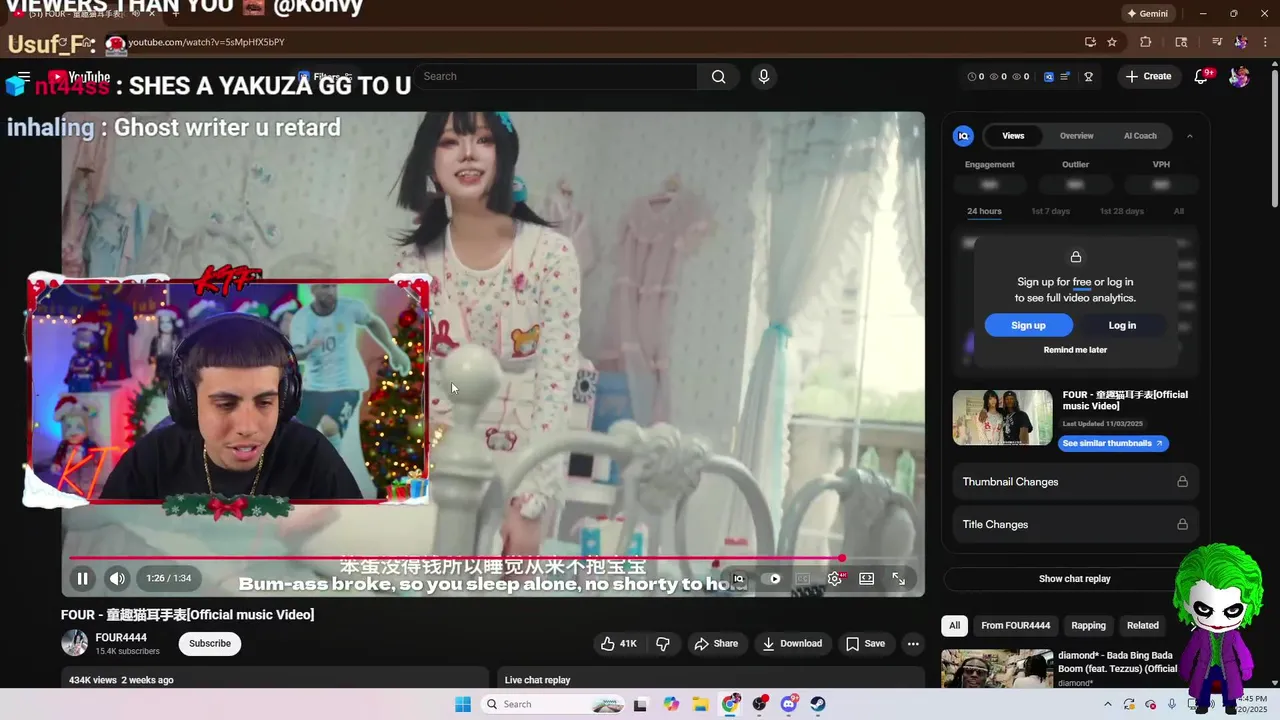Toggle the autoplay switch in the player
Screen dimensions: 1280x720
(771, 578)
